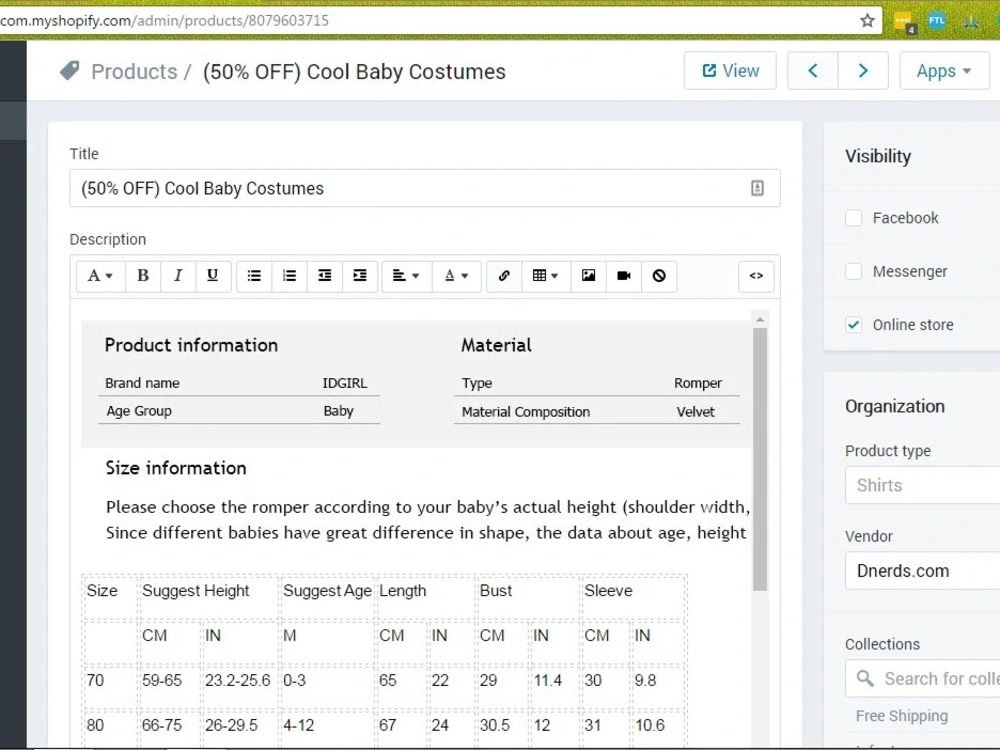This screenshot has width=1000, height=750.
Task: Toggle underline formatting in description editor
Action: click(x=212, y=276)
